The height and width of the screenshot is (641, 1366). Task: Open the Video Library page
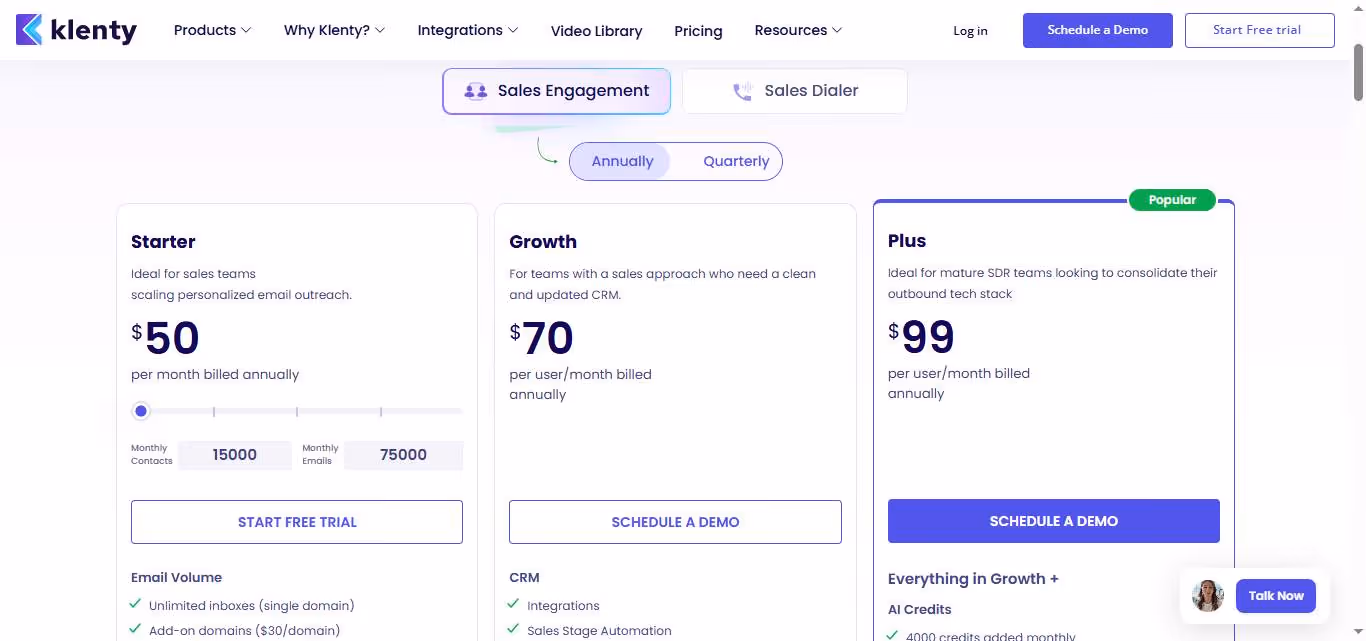click(x=597, y=31)
